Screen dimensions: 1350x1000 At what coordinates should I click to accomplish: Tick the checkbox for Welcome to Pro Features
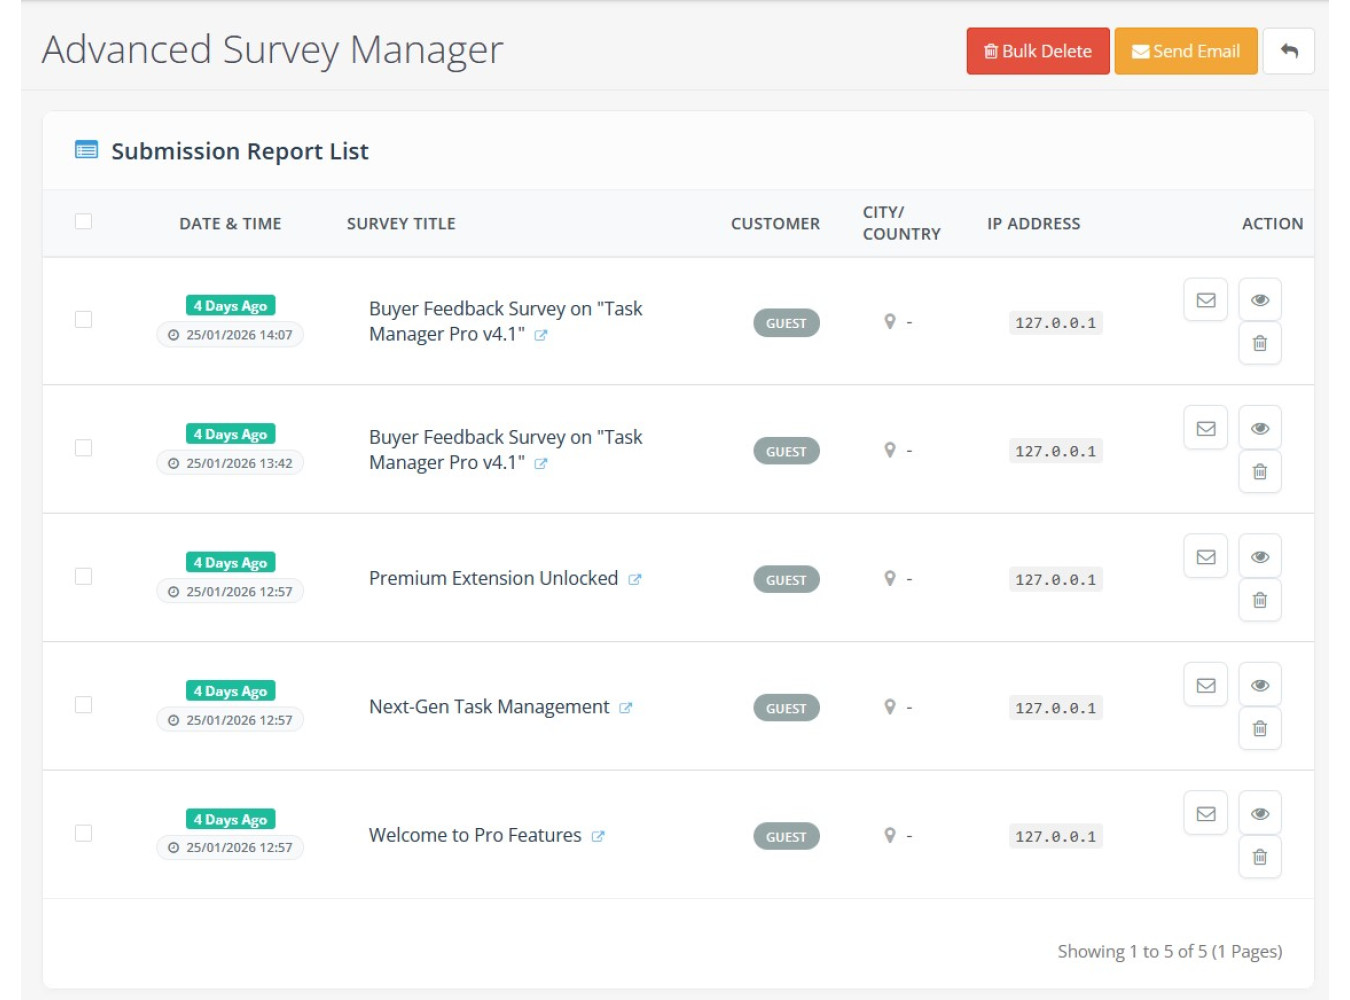[x=84, y=834]
